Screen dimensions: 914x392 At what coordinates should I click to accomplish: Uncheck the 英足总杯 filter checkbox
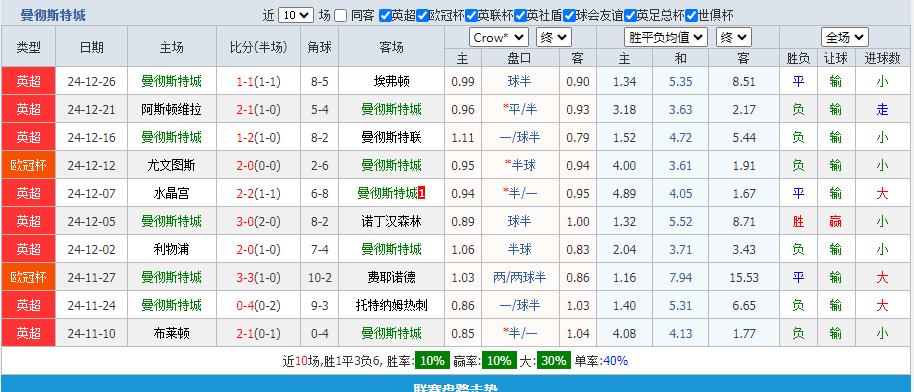pos(630,16)
